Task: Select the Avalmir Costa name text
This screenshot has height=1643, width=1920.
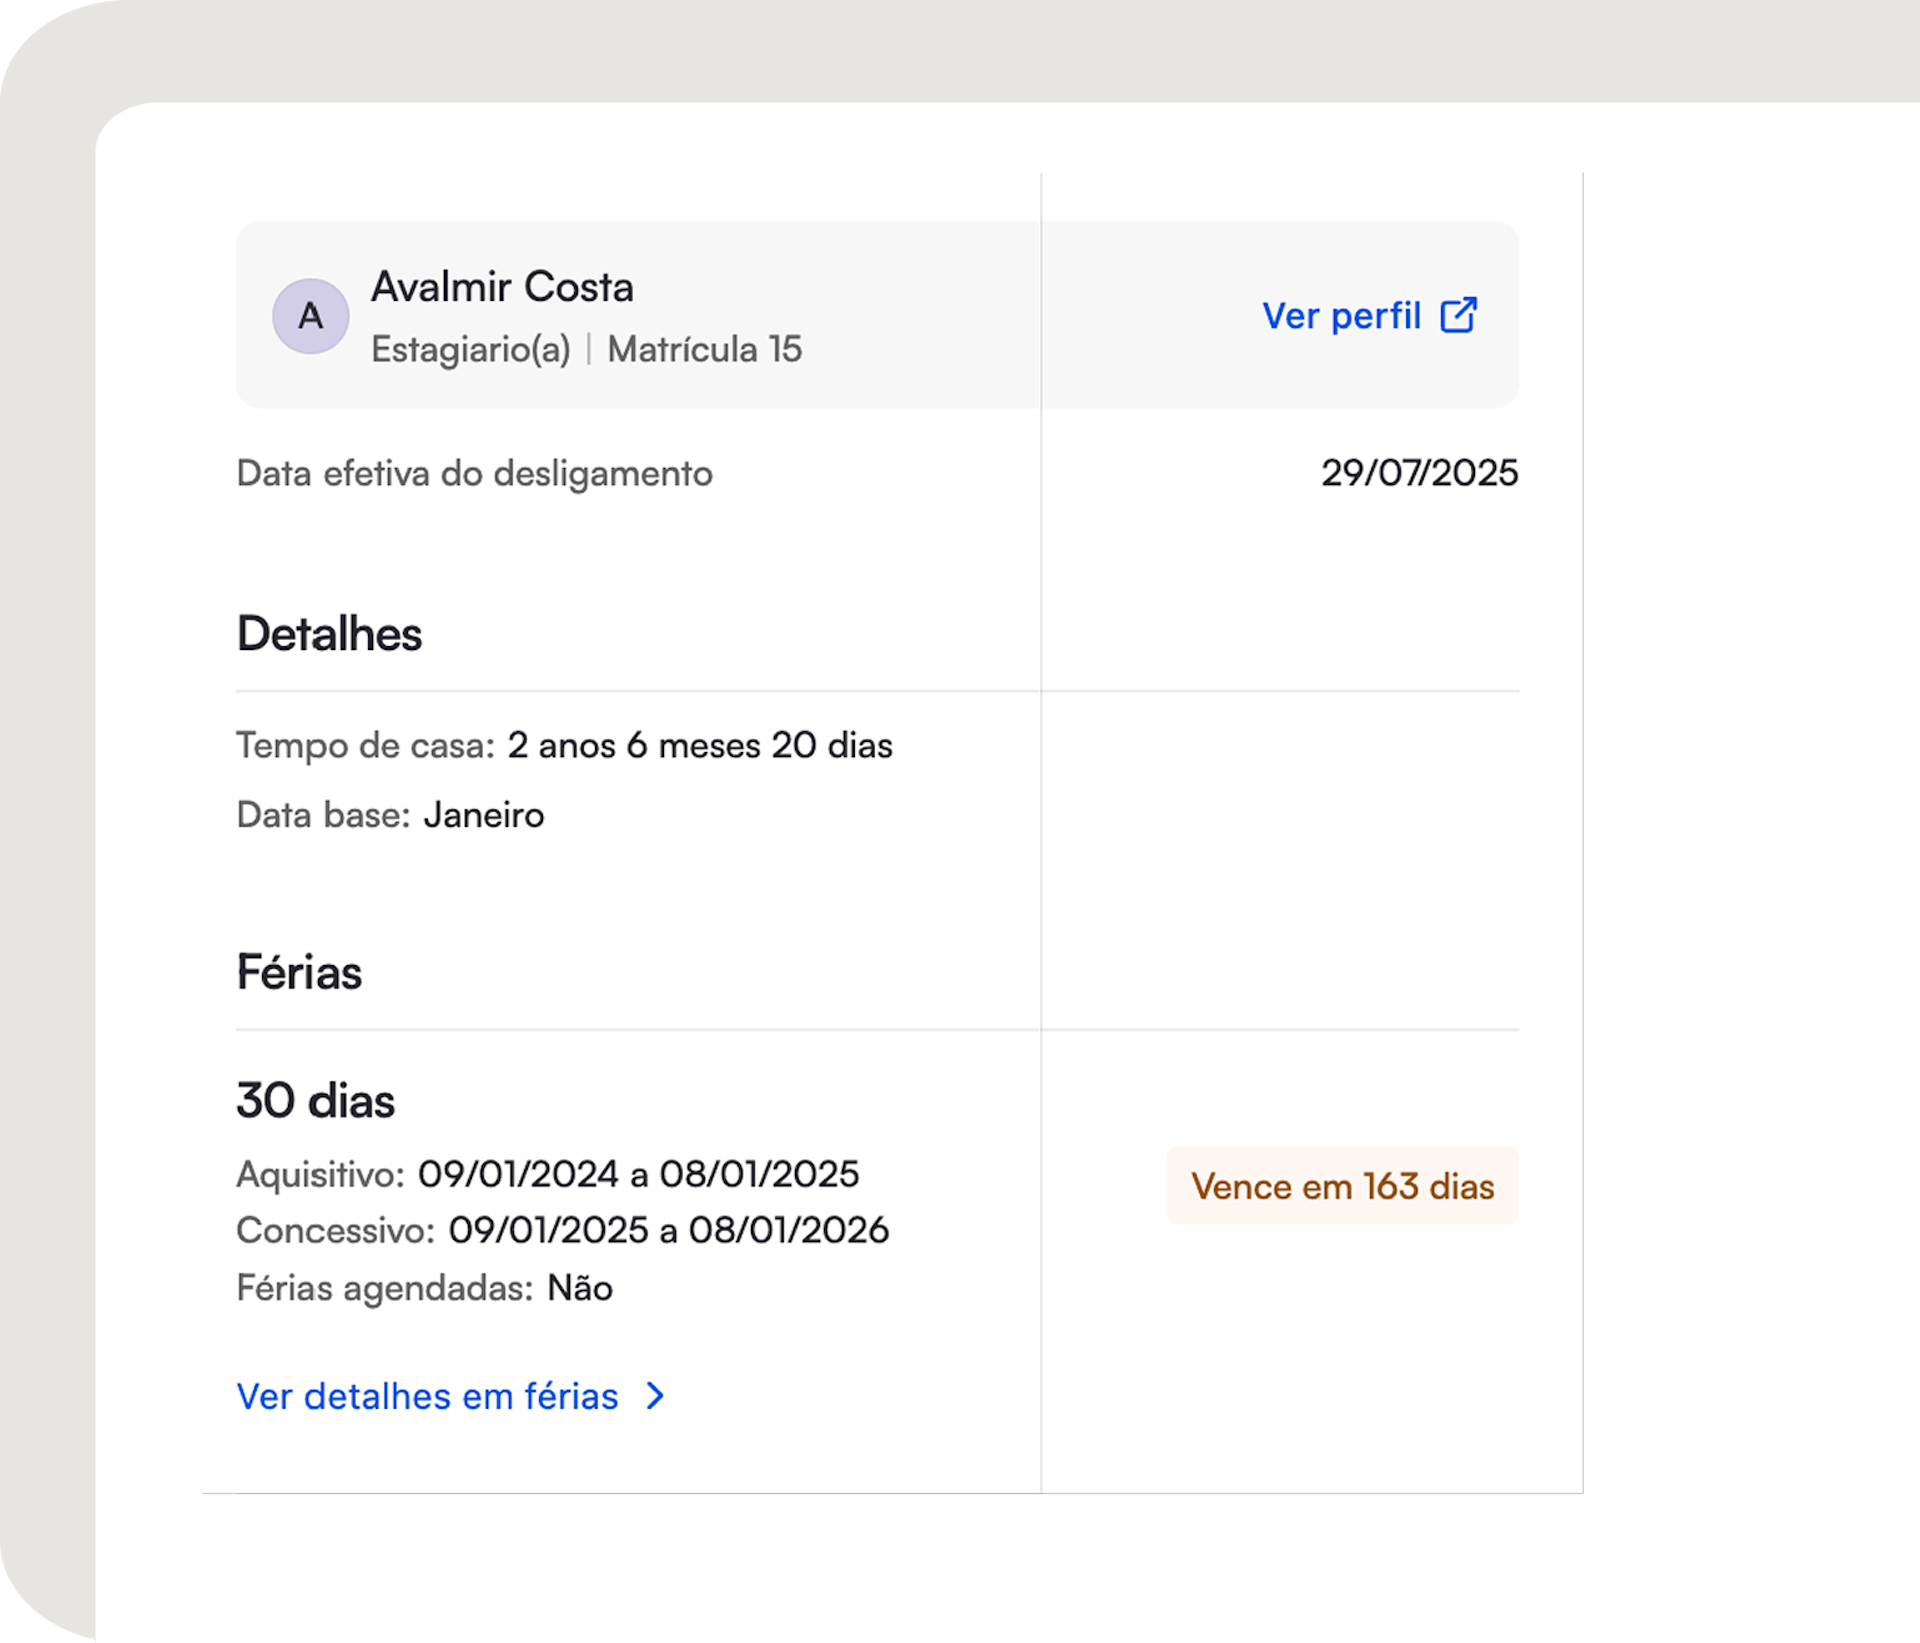Action: pyautogui.click(x=502, y=287)
